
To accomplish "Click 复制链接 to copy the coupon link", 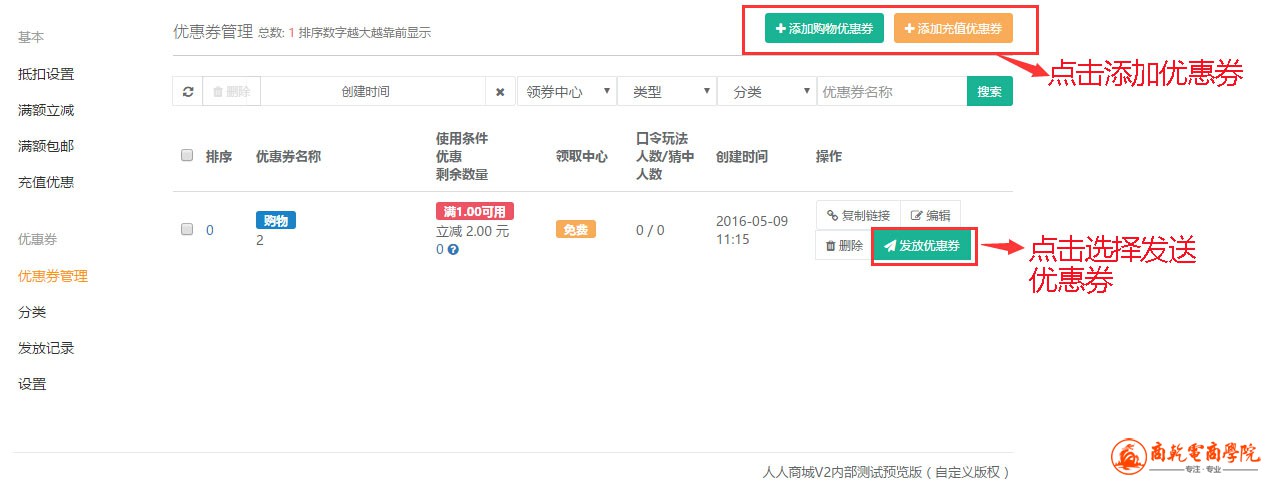I will pos(858,215).
